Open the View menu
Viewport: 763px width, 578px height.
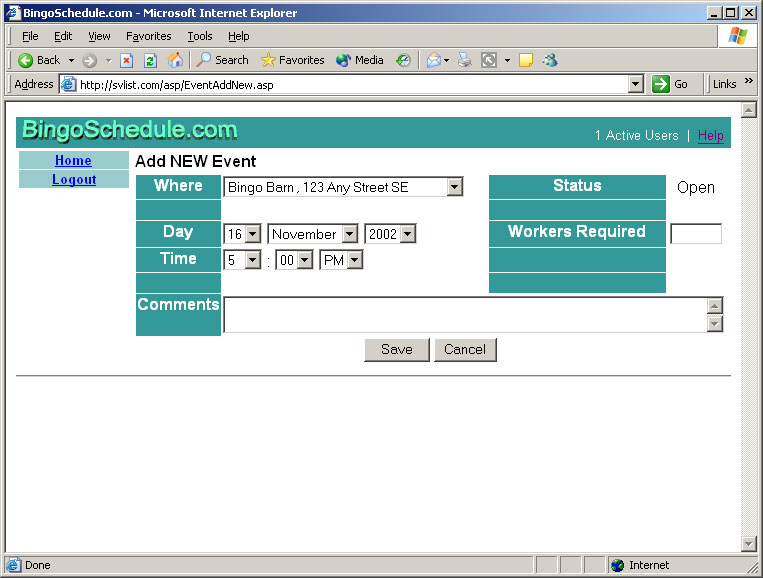tap(99, 36)
